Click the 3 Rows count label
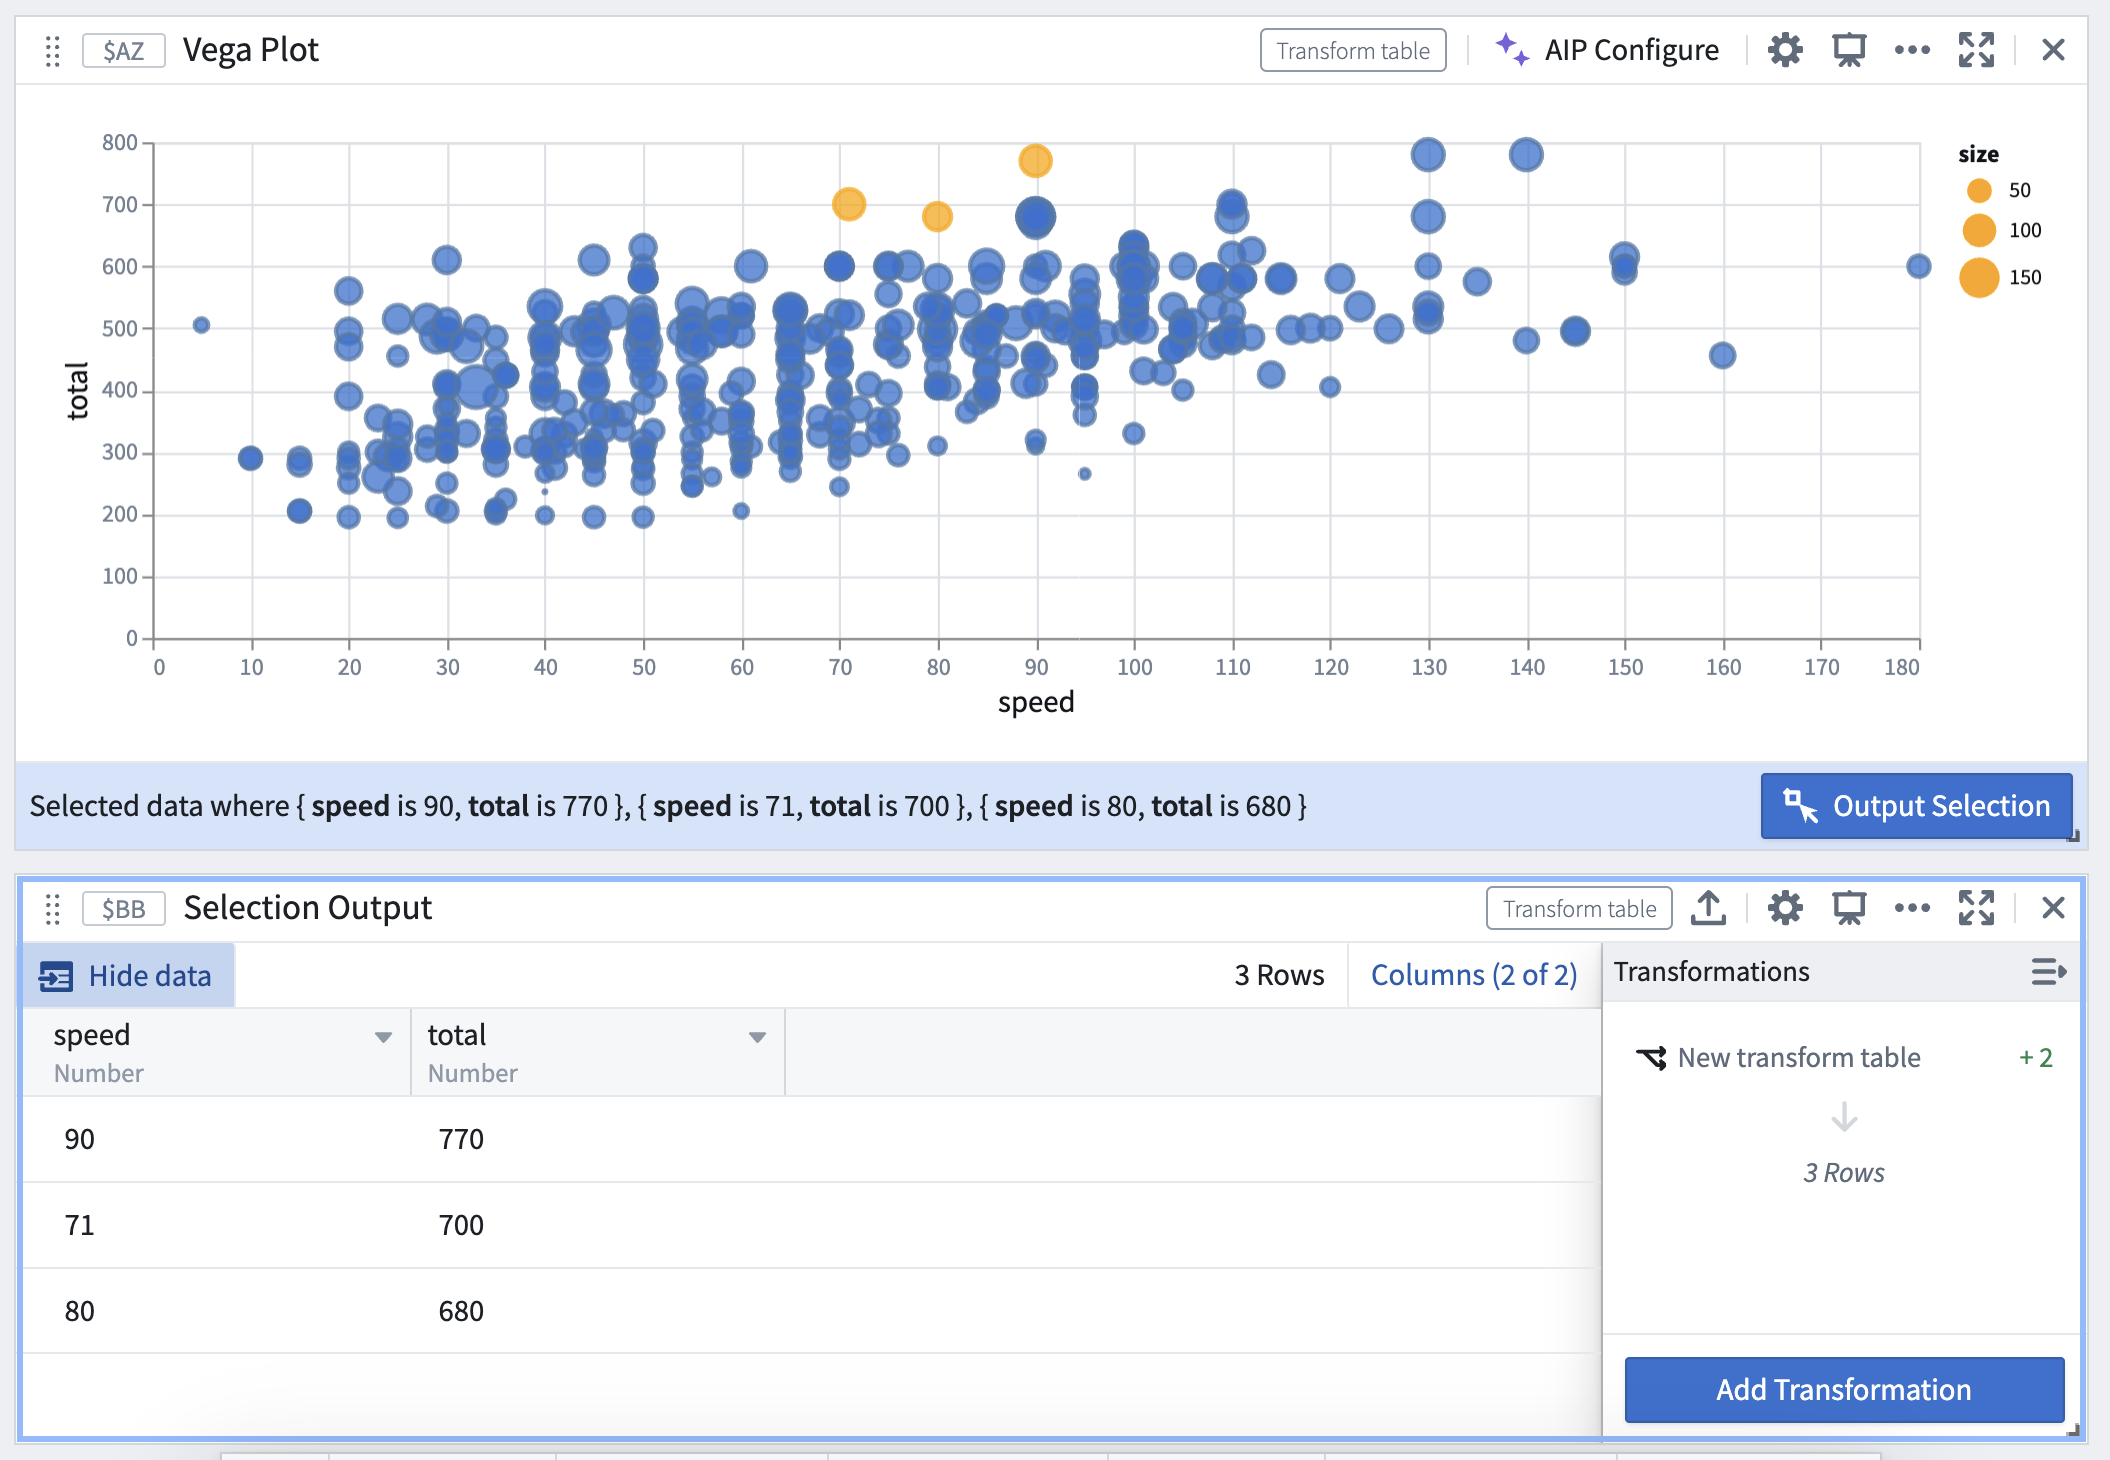This screenshot has height=1460, width=2110. tap(1279, 975)
